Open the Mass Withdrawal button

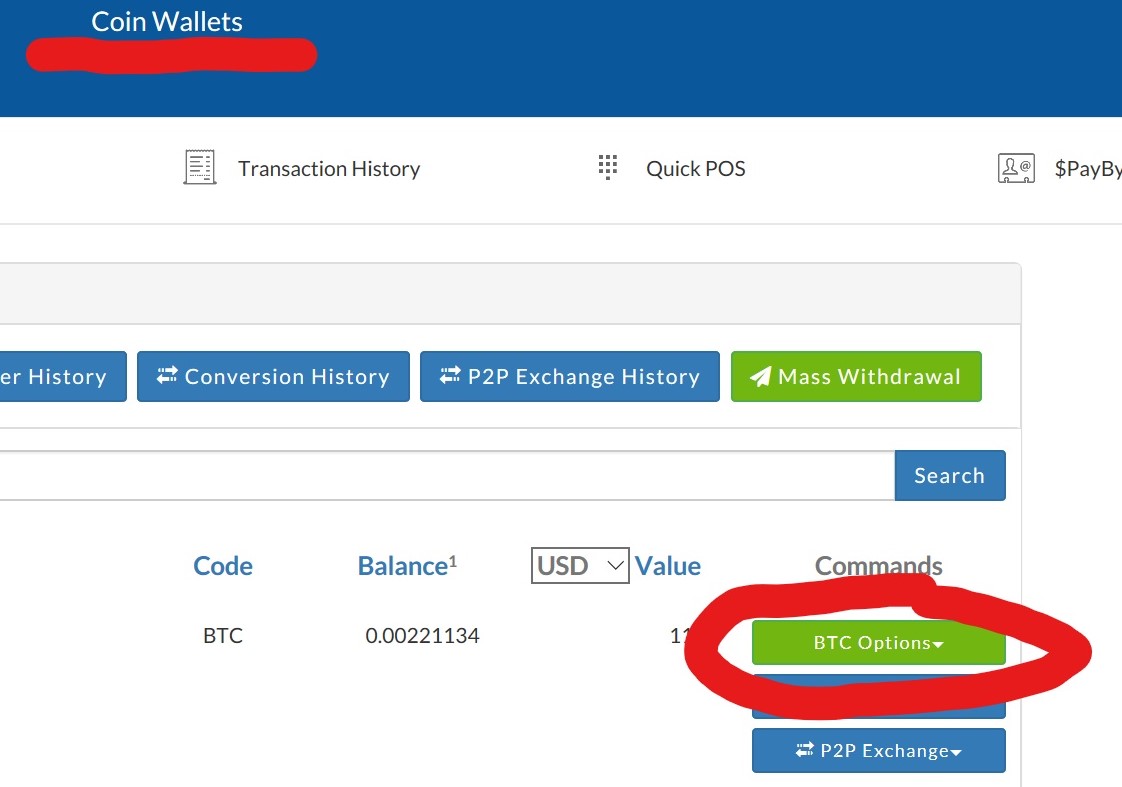856,376
